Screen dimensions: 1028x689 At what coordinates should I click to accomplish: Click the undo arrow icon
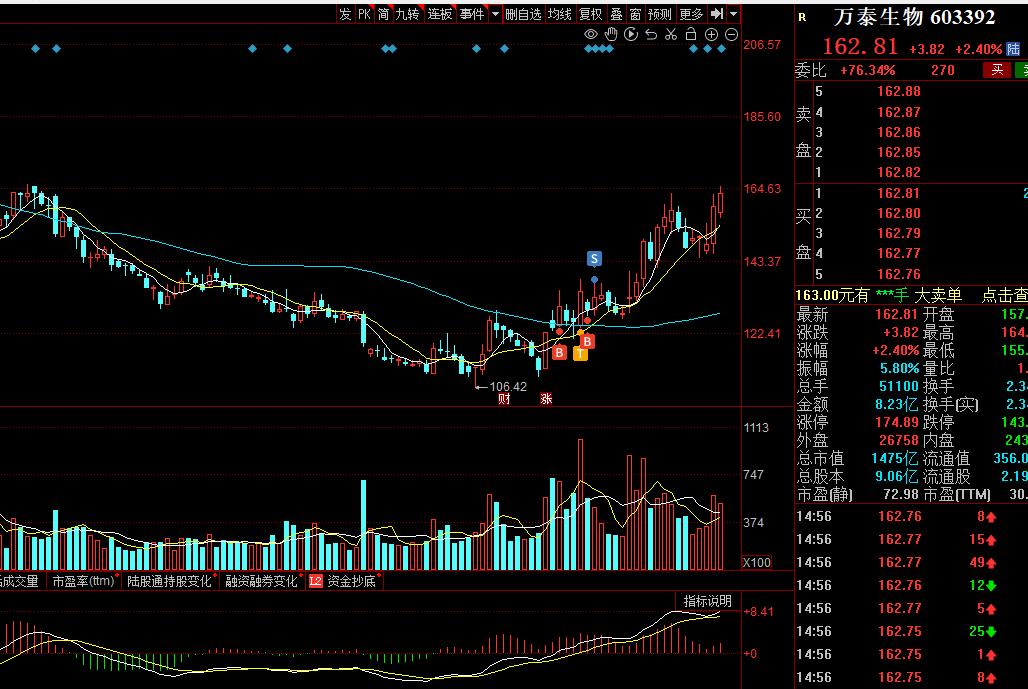tap(651, 34)
